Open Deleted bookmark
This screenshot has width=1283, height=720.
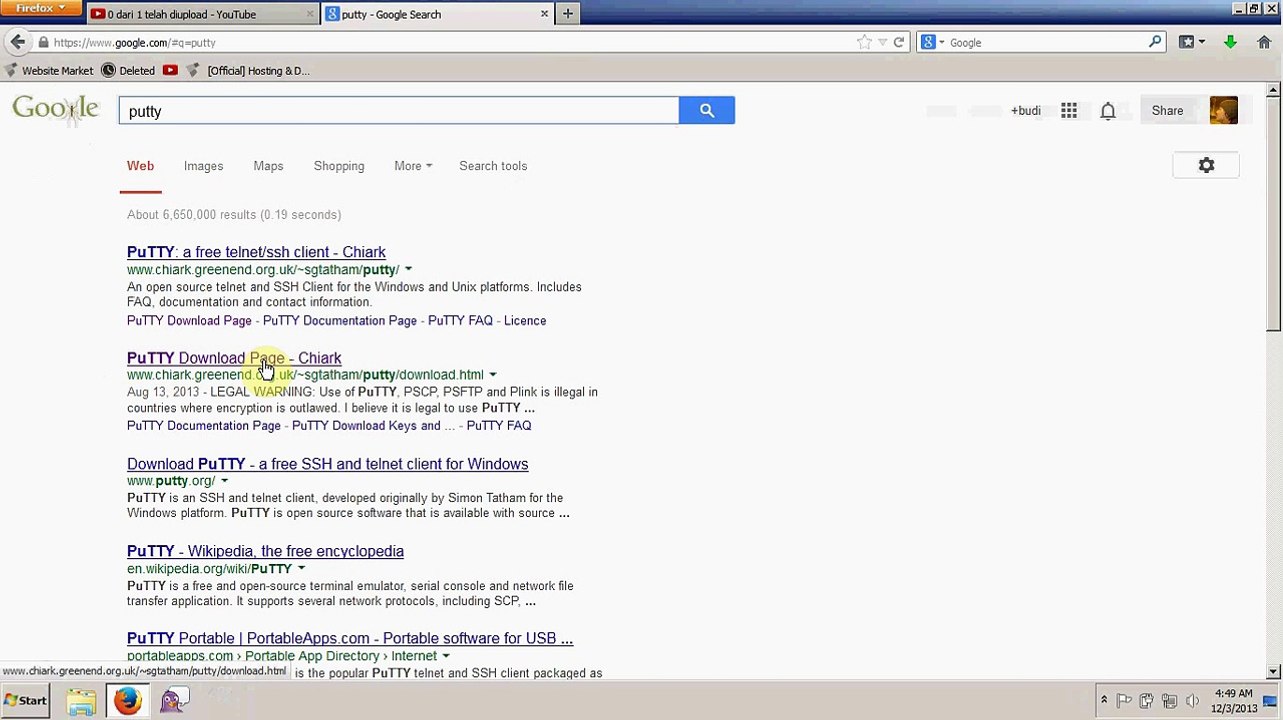click(128, 70)
